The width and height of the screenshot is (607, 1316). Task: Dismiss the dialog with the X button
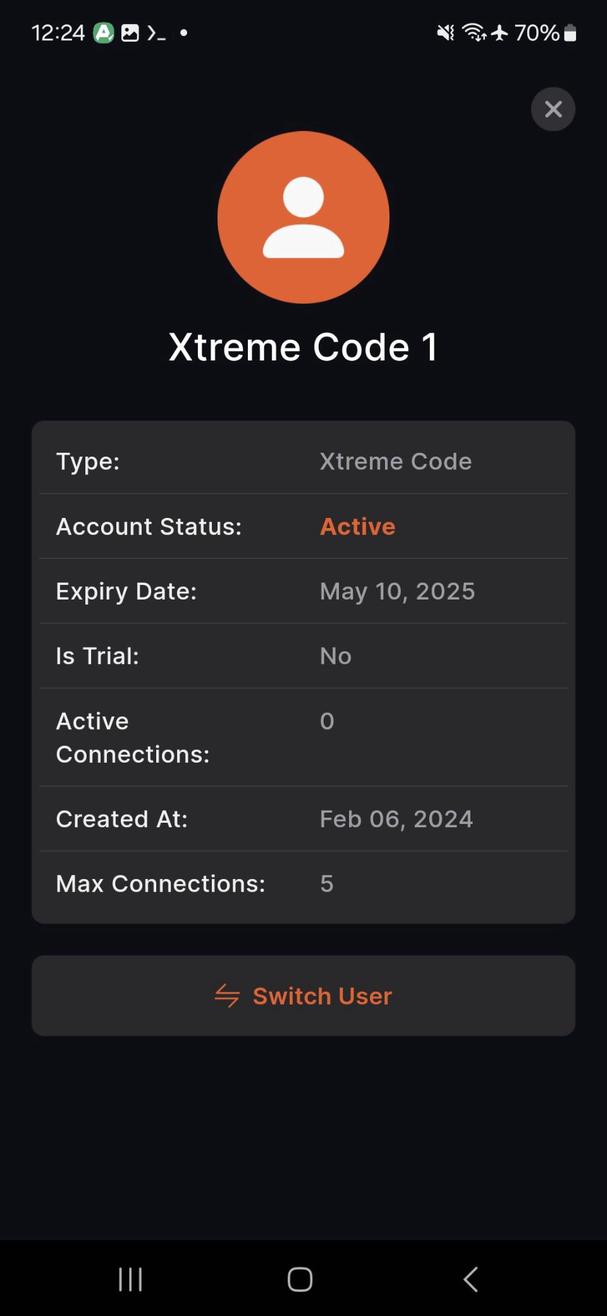pos(553,109)
